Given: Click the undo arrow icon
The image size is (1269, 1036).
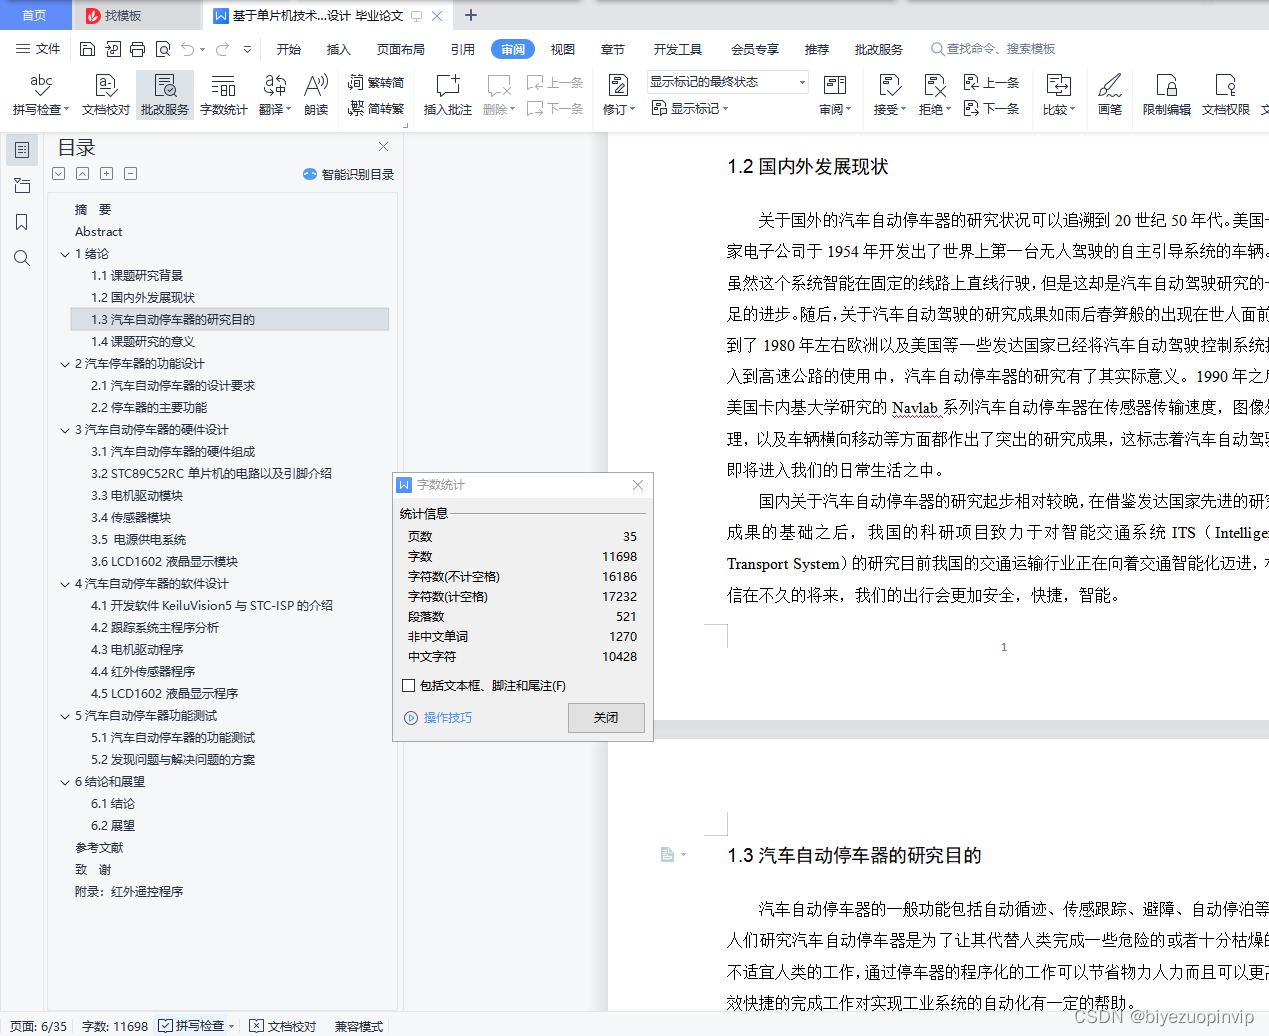Looking at the screenshot, I should (188, 49).
